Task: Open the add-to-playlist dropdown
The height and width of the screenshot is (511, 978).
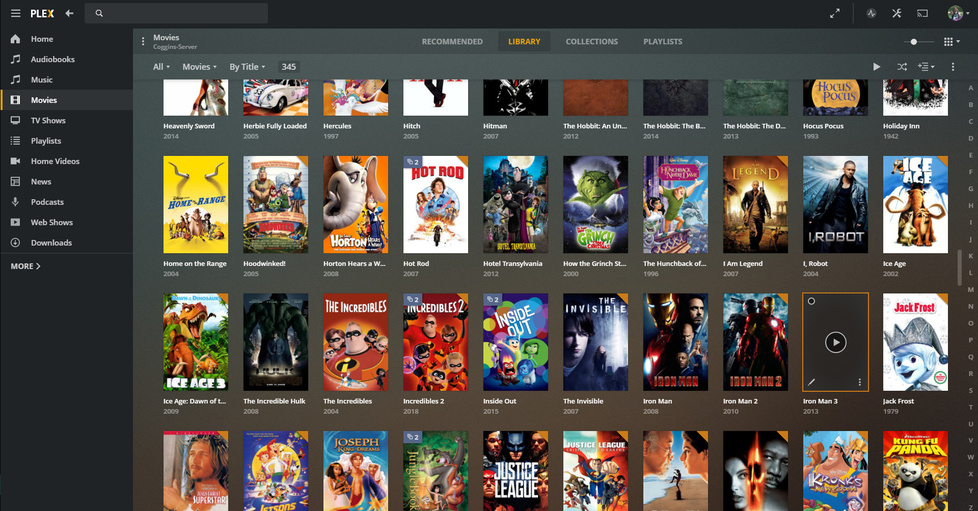Action: pos(926,67)
